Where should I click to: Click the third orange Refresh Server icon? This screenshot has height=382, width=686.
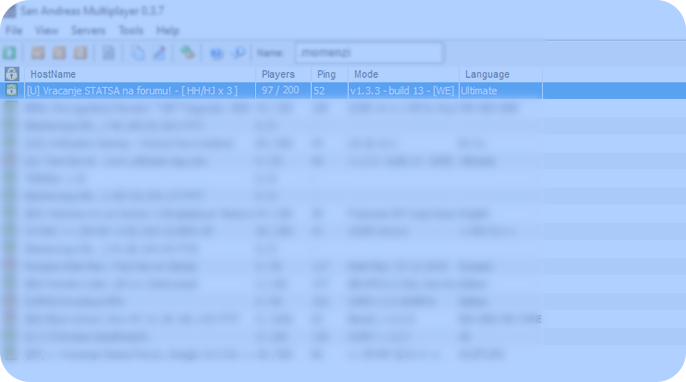click(x=80, y=53)
